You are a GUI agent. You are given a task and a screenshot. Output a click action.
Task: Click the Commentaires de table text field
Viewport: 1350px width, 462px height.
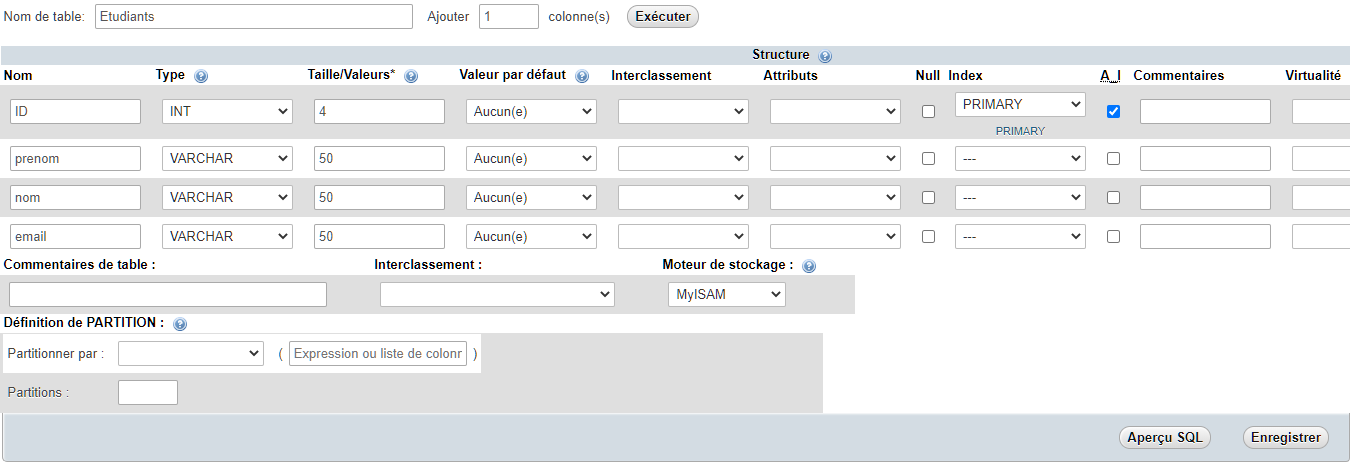(168, 295)
